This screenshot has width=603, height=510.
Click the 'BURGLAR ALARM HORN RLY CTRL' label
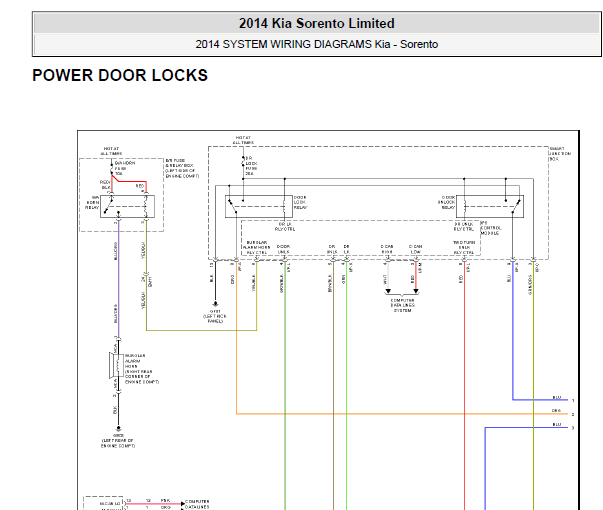[257, 247]
